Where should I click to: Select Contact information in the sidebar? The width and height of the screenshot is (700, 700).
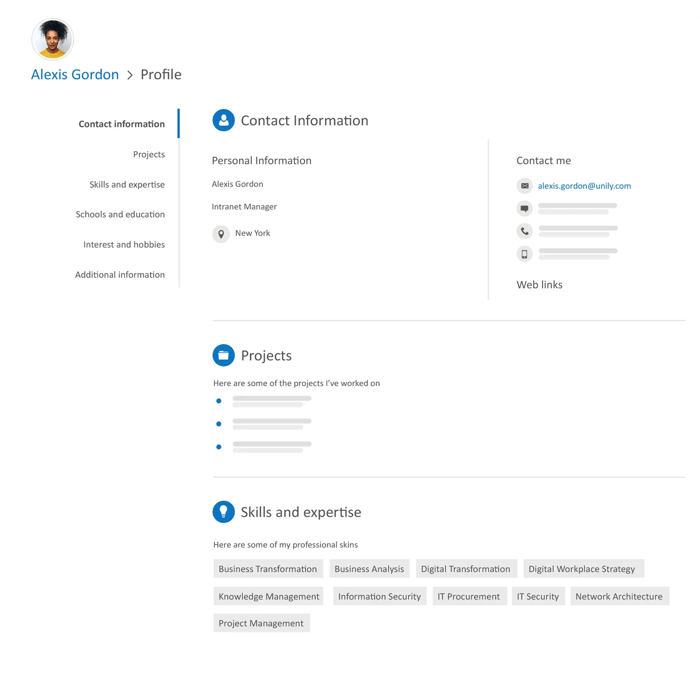(121, 125)
